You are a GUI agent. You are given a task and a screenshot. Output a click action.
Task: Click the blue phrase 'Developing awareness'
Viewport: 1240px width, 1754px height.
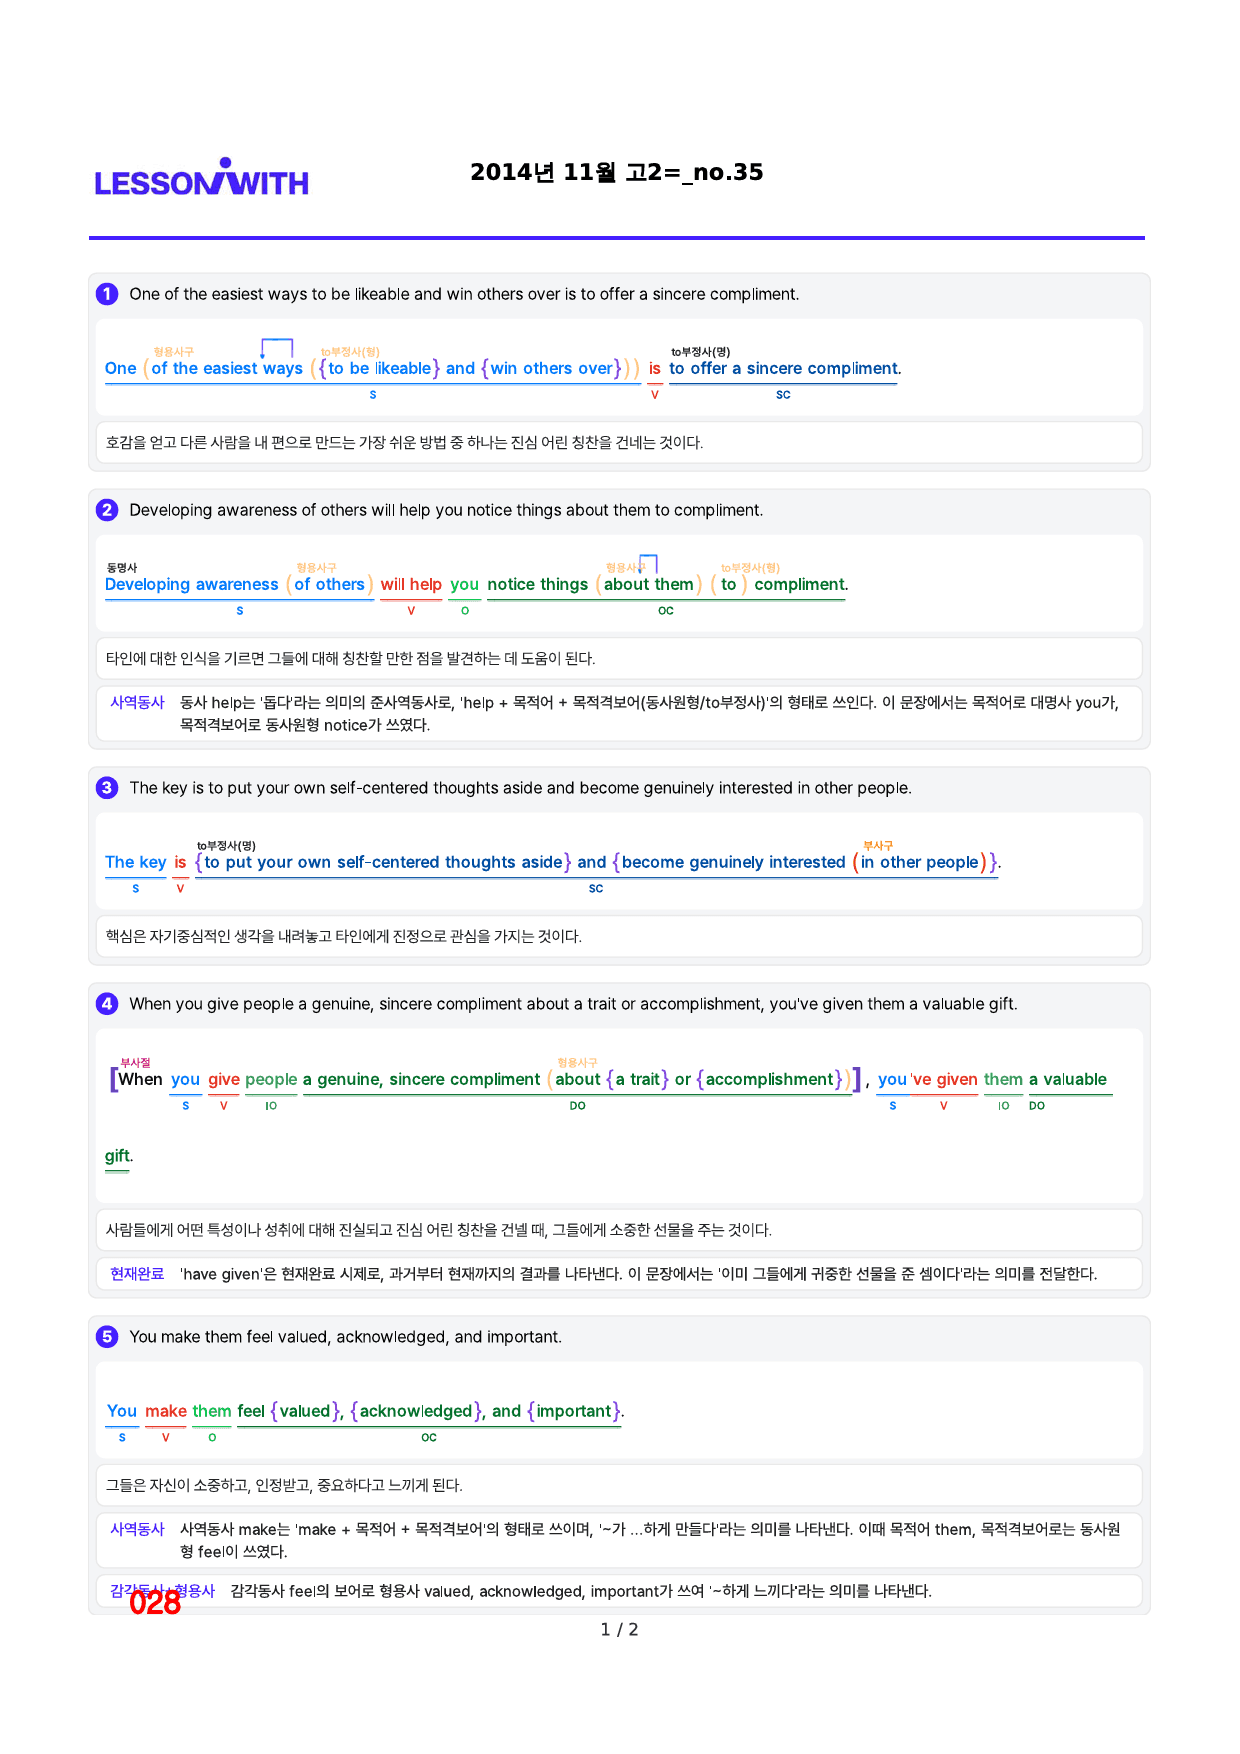pos(191,584)
